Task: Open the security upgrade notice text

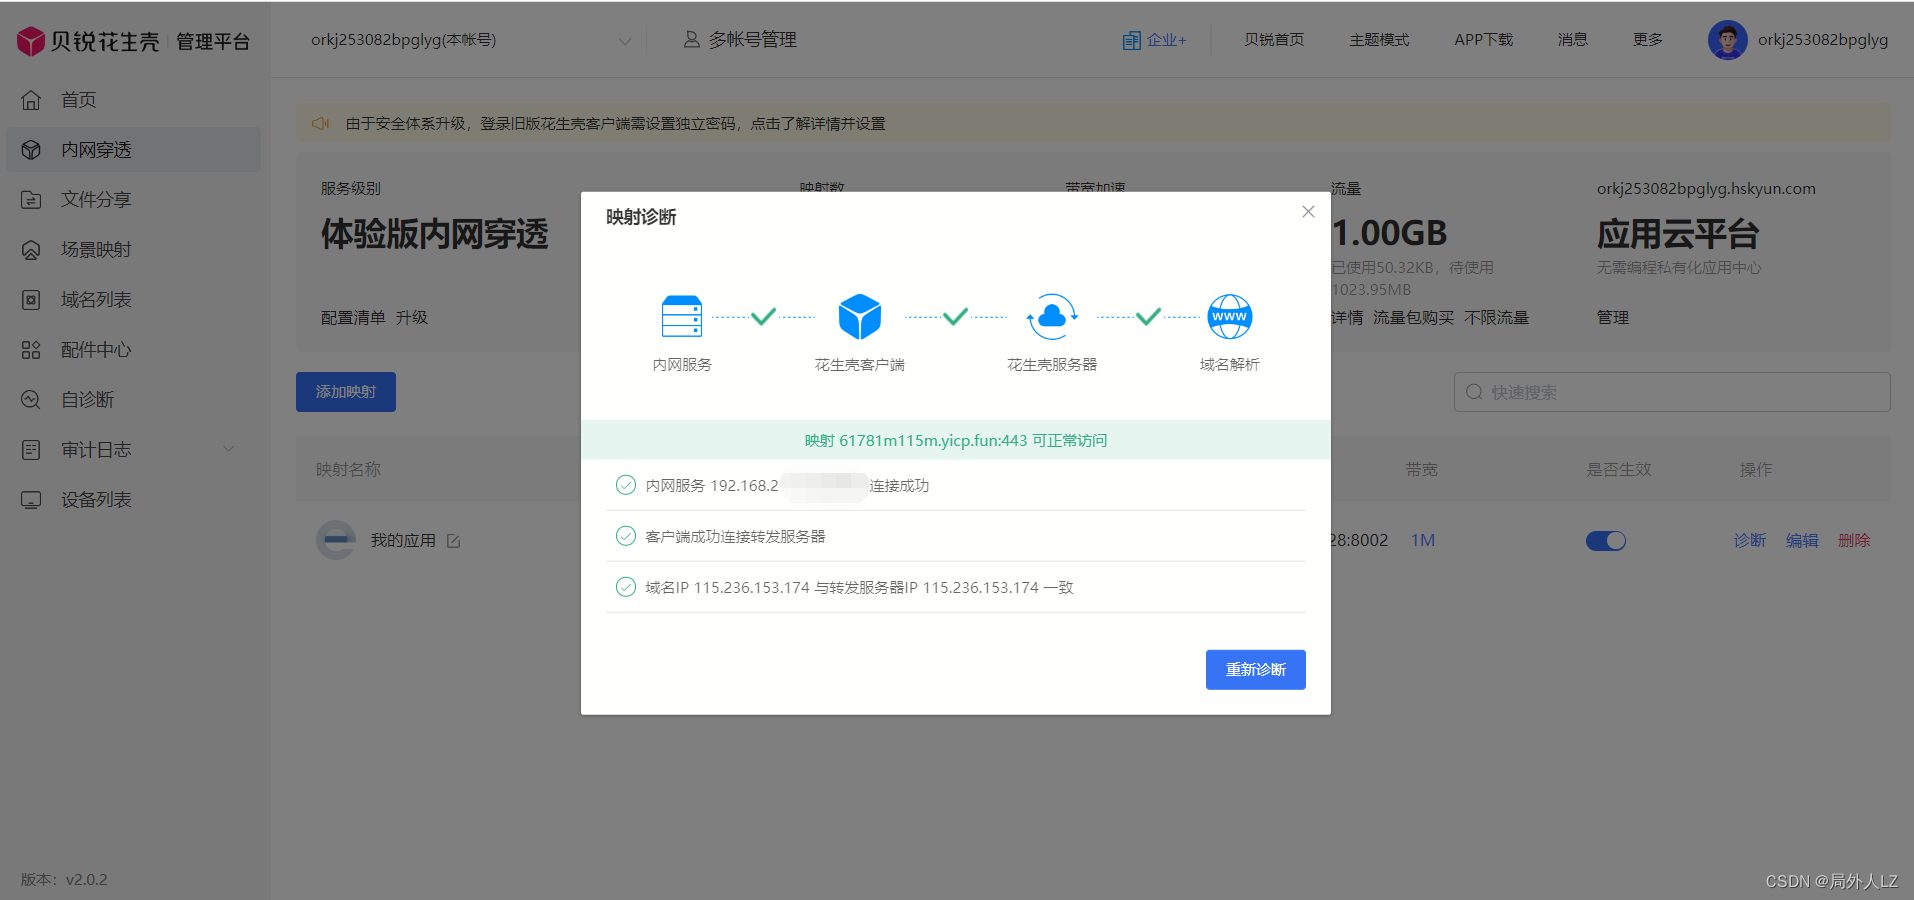Action: [x=616, y=124]
